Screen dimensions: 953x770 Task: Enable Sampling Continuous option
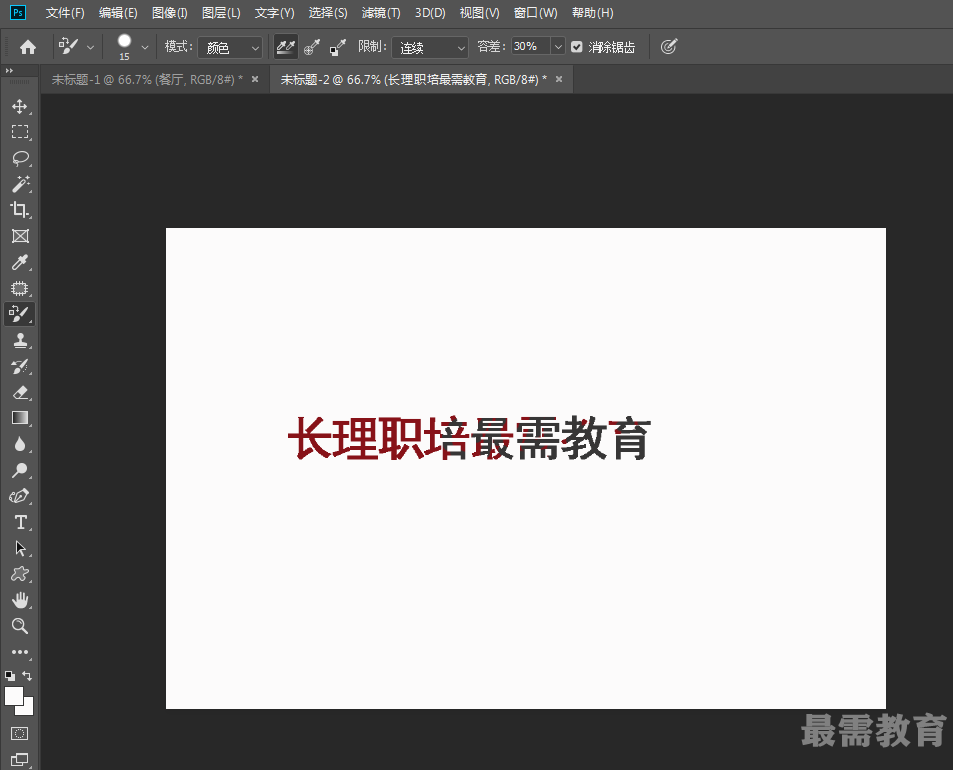[286, 47]
